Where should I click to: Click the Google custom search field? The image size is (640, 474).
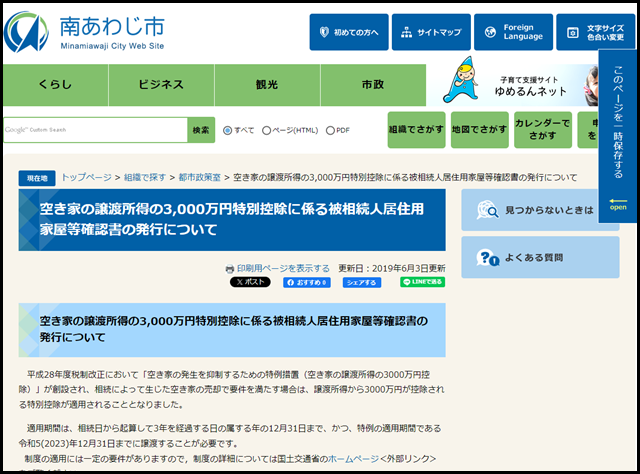96,130
